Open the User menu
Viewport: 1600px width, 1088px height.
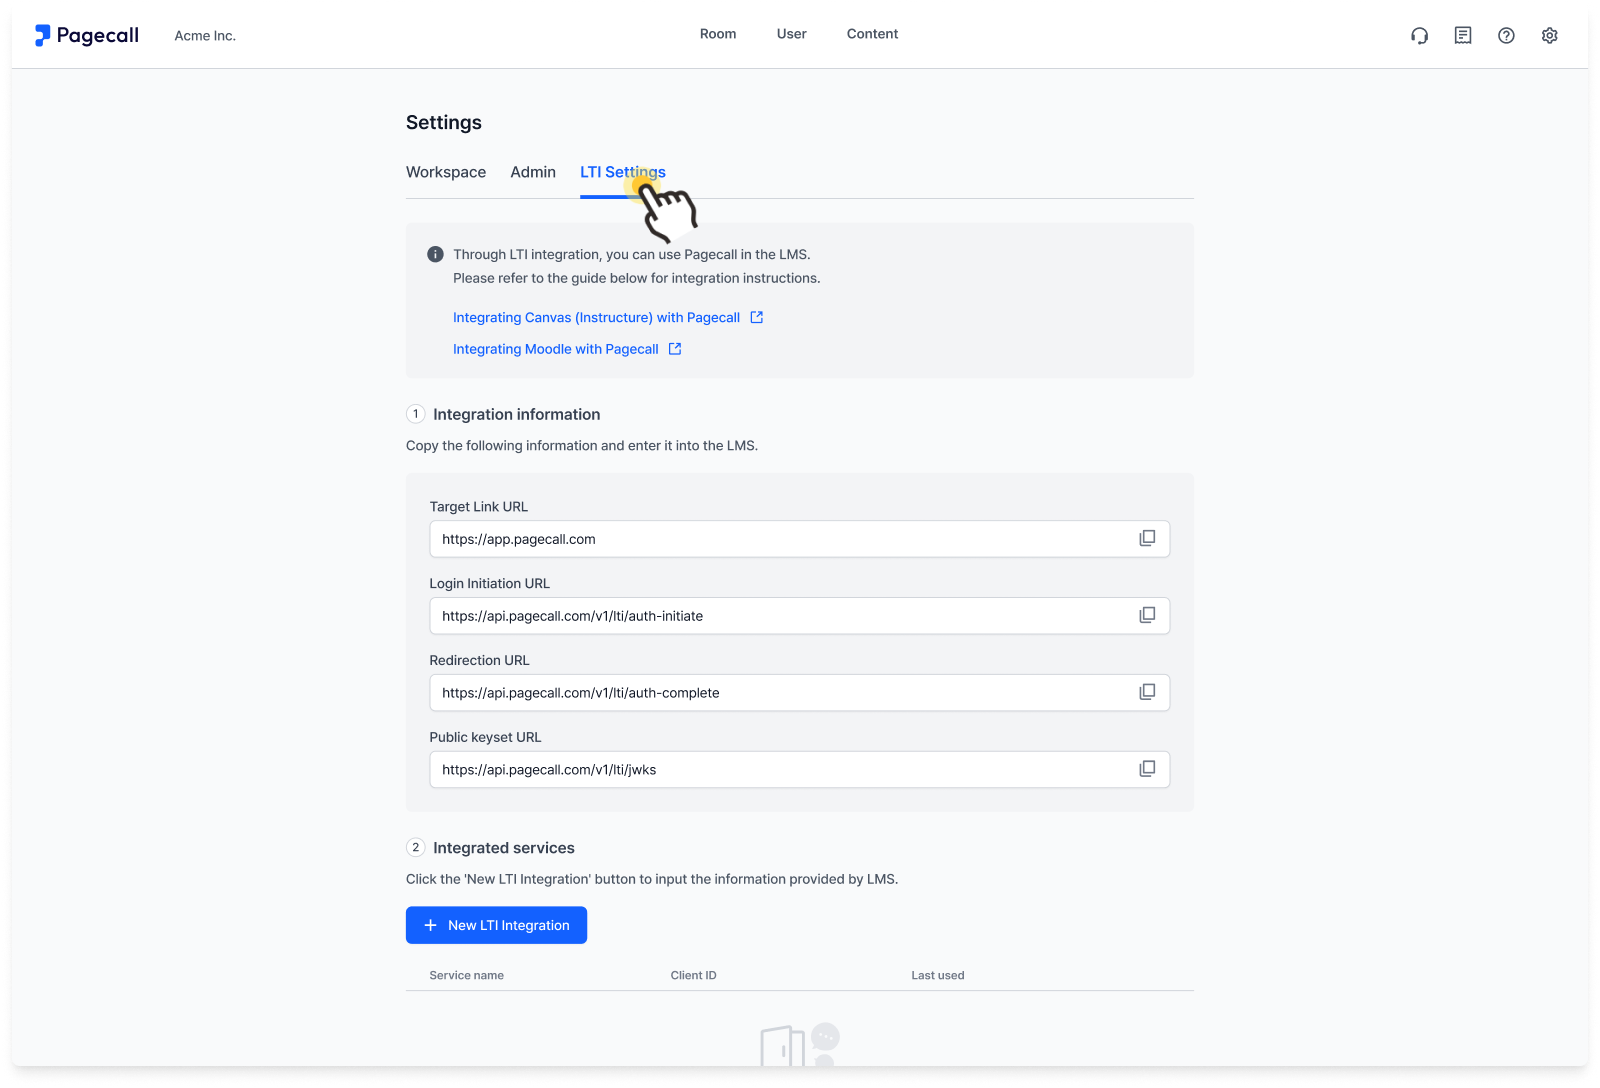[792, 34]
